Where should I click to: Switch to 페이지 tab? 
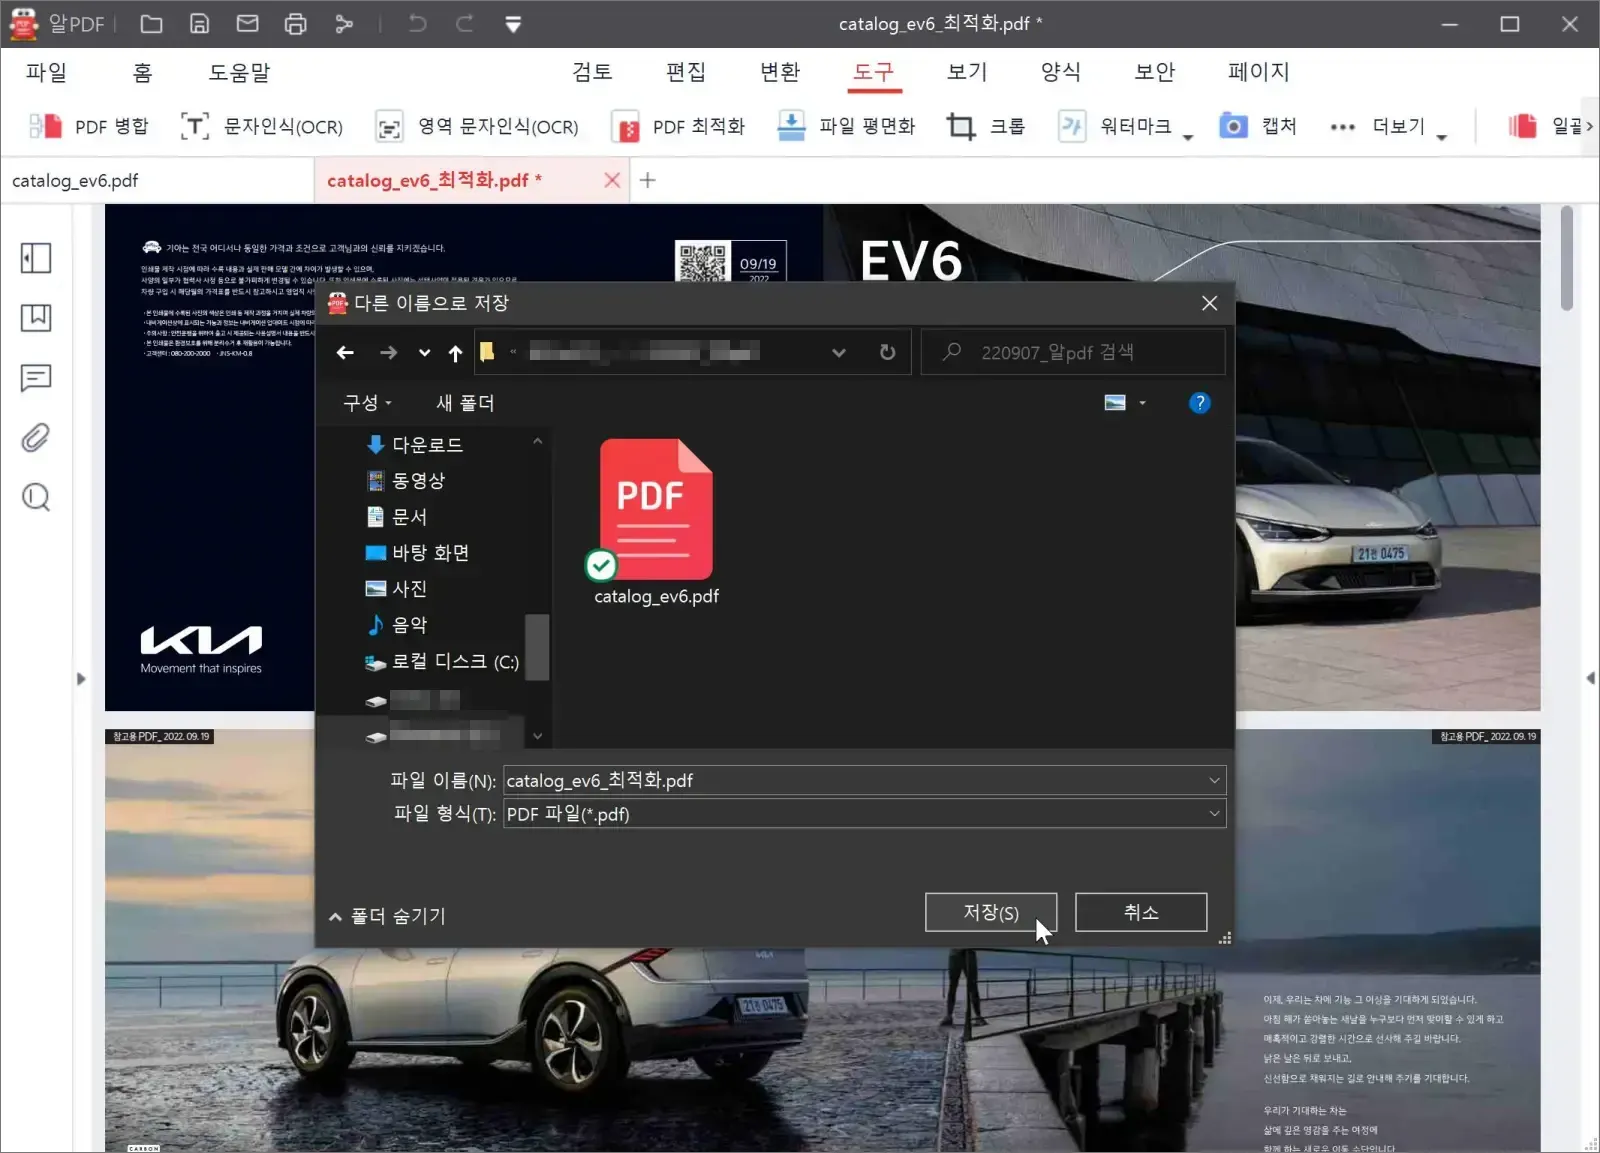click(x=1259, y=72)
